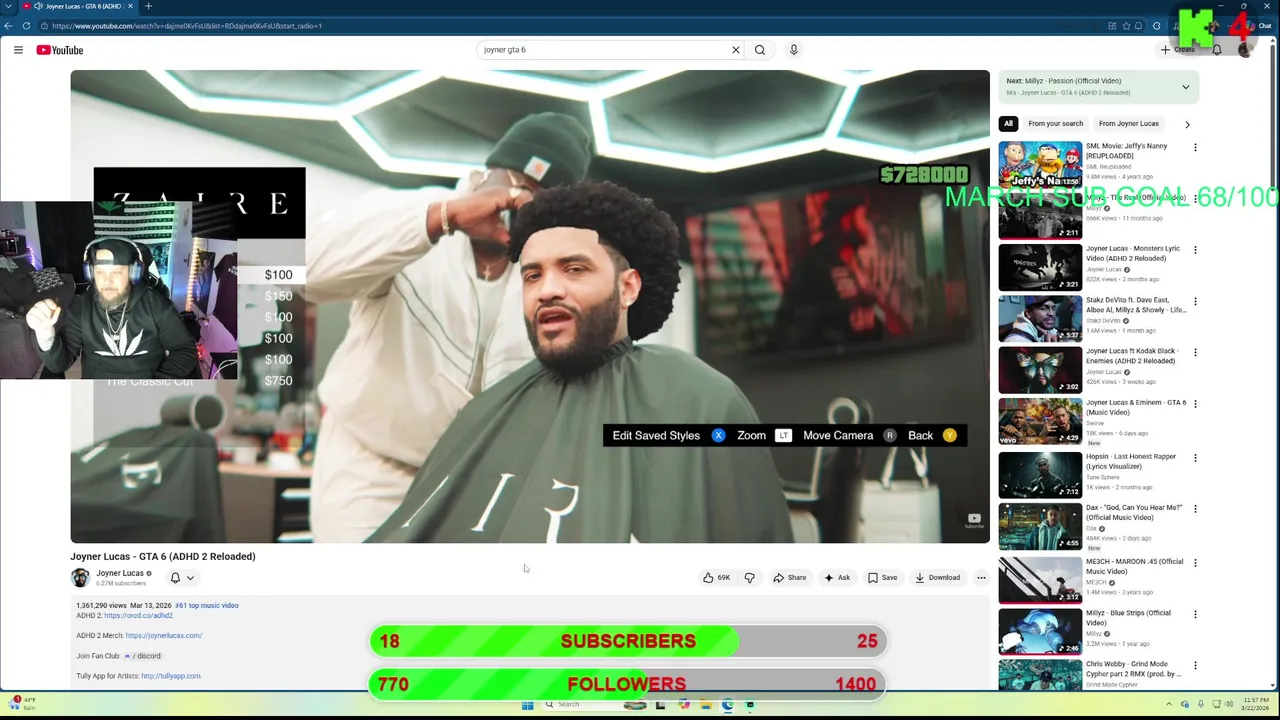Open Monsters Lyric Video thumbnail
The width and height of the screenshot is (1280, 720).
(x=1040, y=267)
